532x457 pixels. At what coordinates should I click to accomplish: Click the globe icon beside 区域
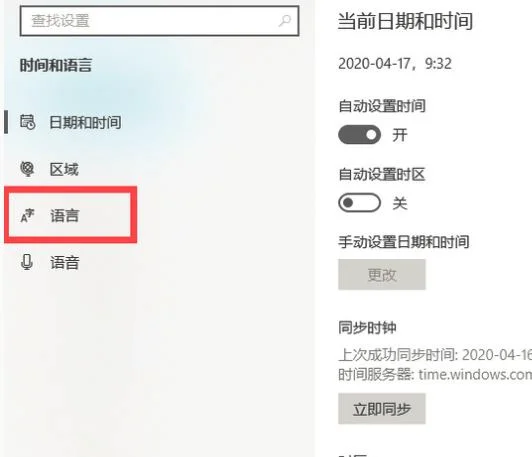click(27, 169)
